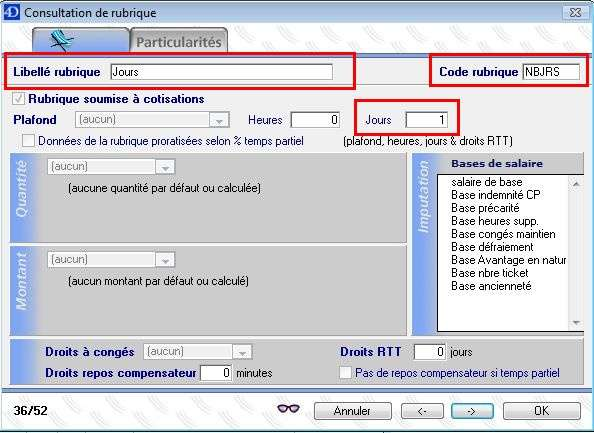The height and width of the screenshot is (433, 594).
Task: Click the Droits RTT jours field
Action: point(430,352)
